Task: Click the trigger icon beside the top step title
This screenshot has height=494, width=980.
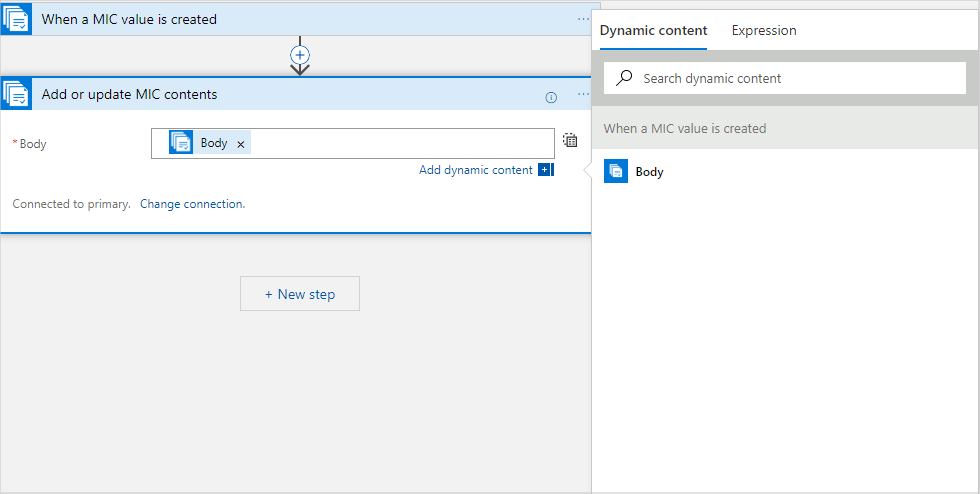Action: coord(16,19)
